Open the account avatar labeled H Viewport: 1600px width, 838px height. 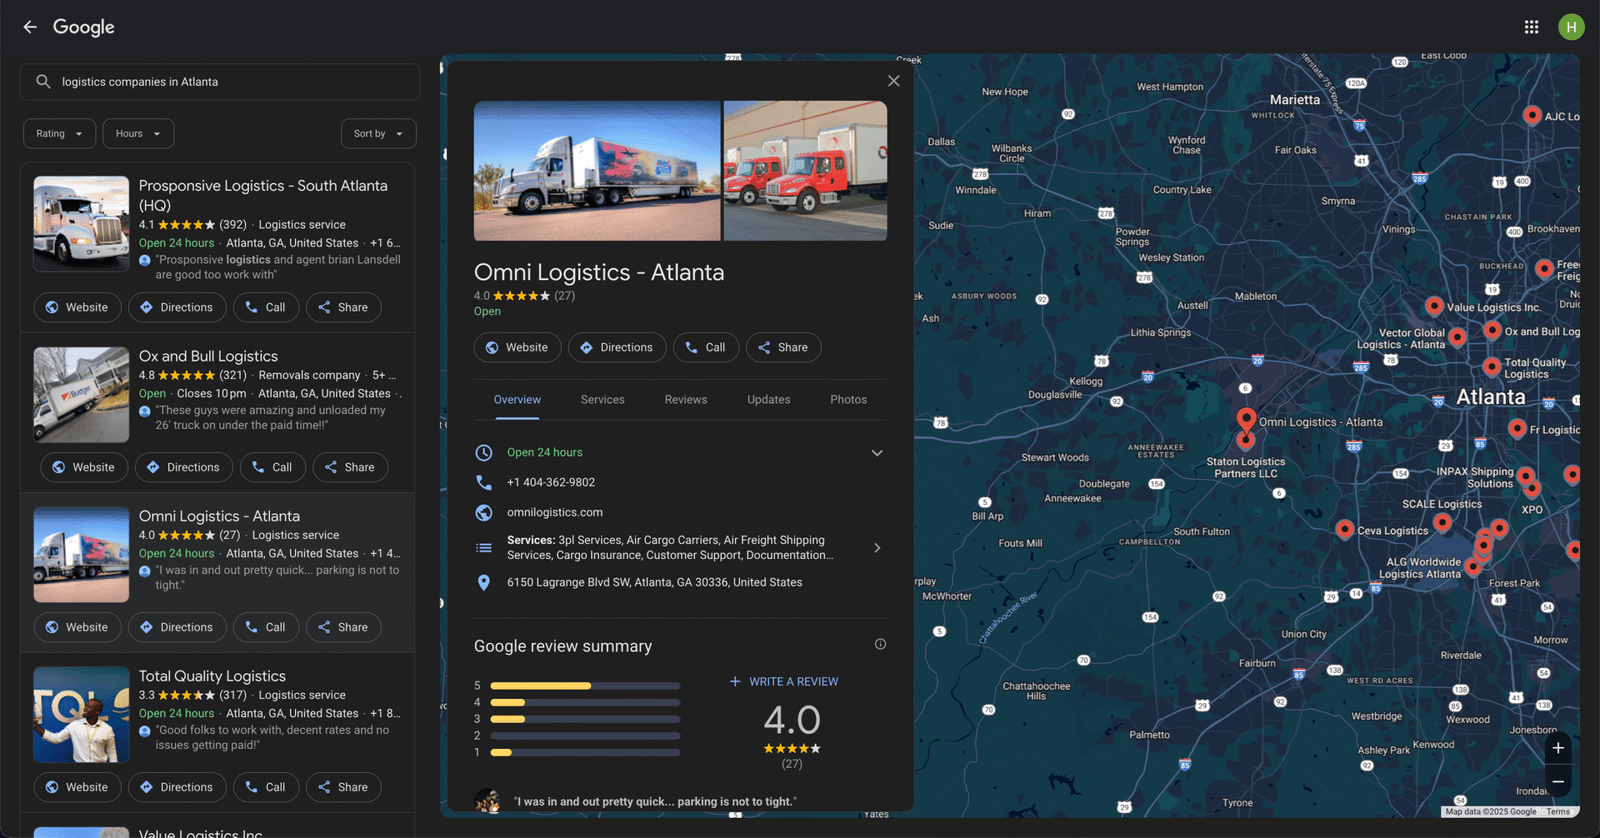tap(1571, 27)
